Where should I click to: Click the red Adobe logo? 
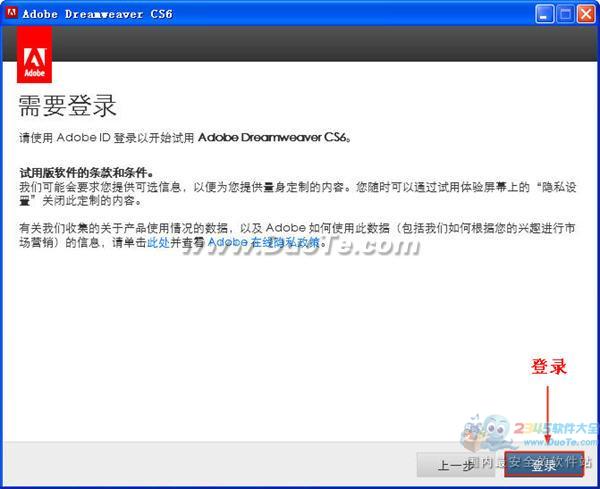34,55
